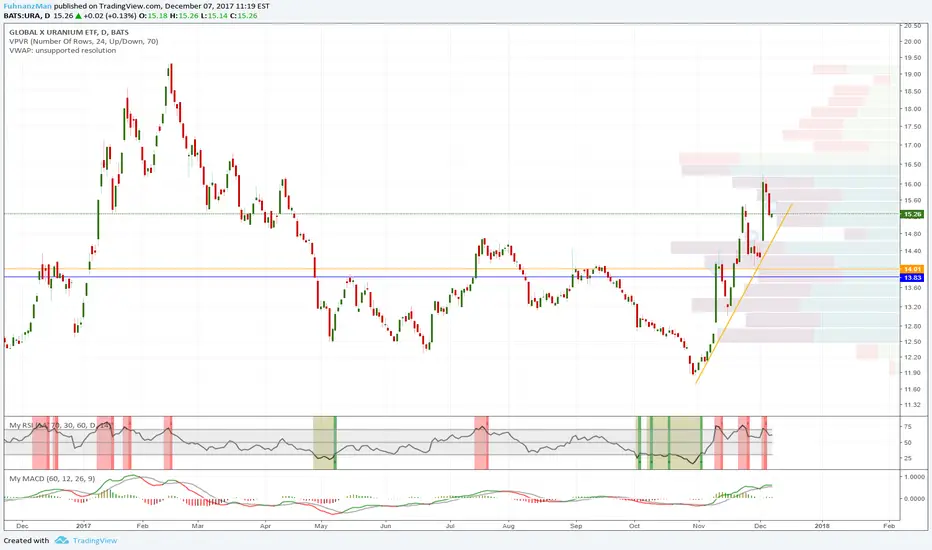Image resolution: width=932 pixels, height=550 pixels.
Task: Click the 19.50 price axis label
Action: [x=912, y=58]
